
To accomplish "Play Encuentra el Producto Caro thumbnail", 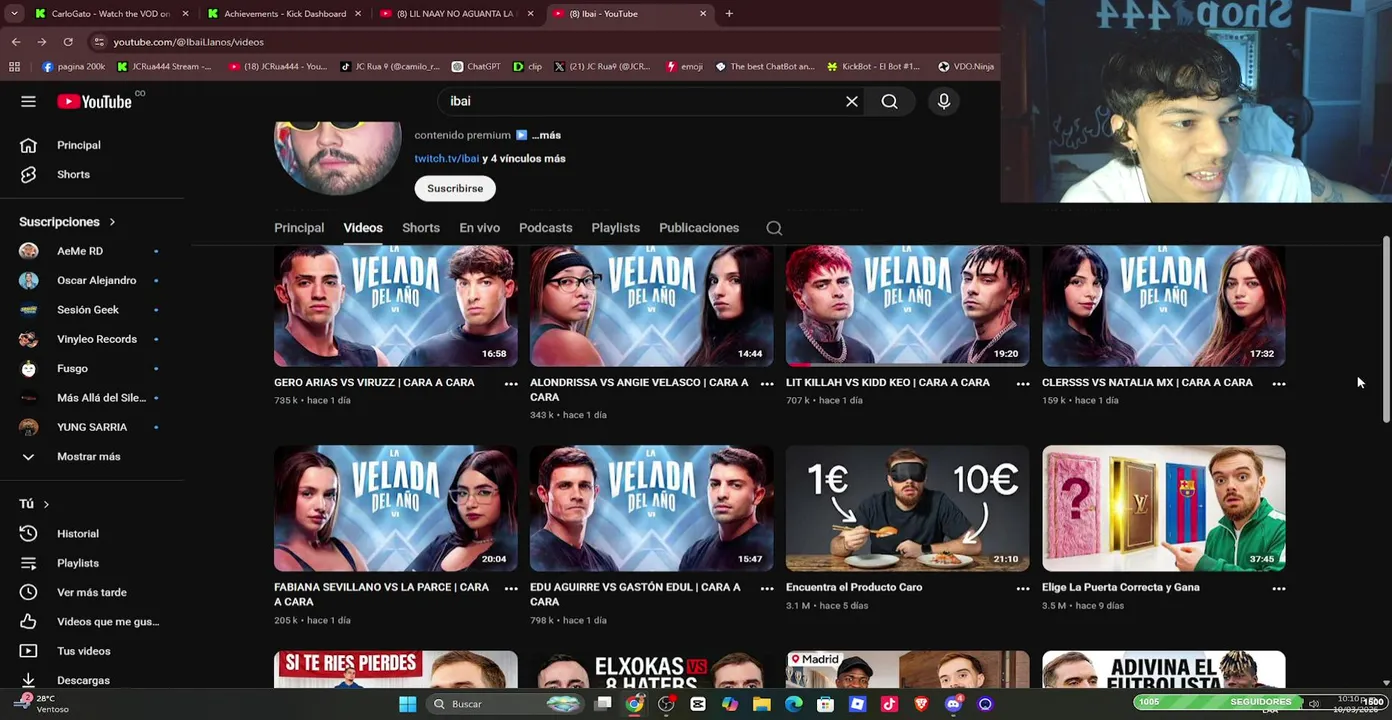I will [x=907, y=508].
